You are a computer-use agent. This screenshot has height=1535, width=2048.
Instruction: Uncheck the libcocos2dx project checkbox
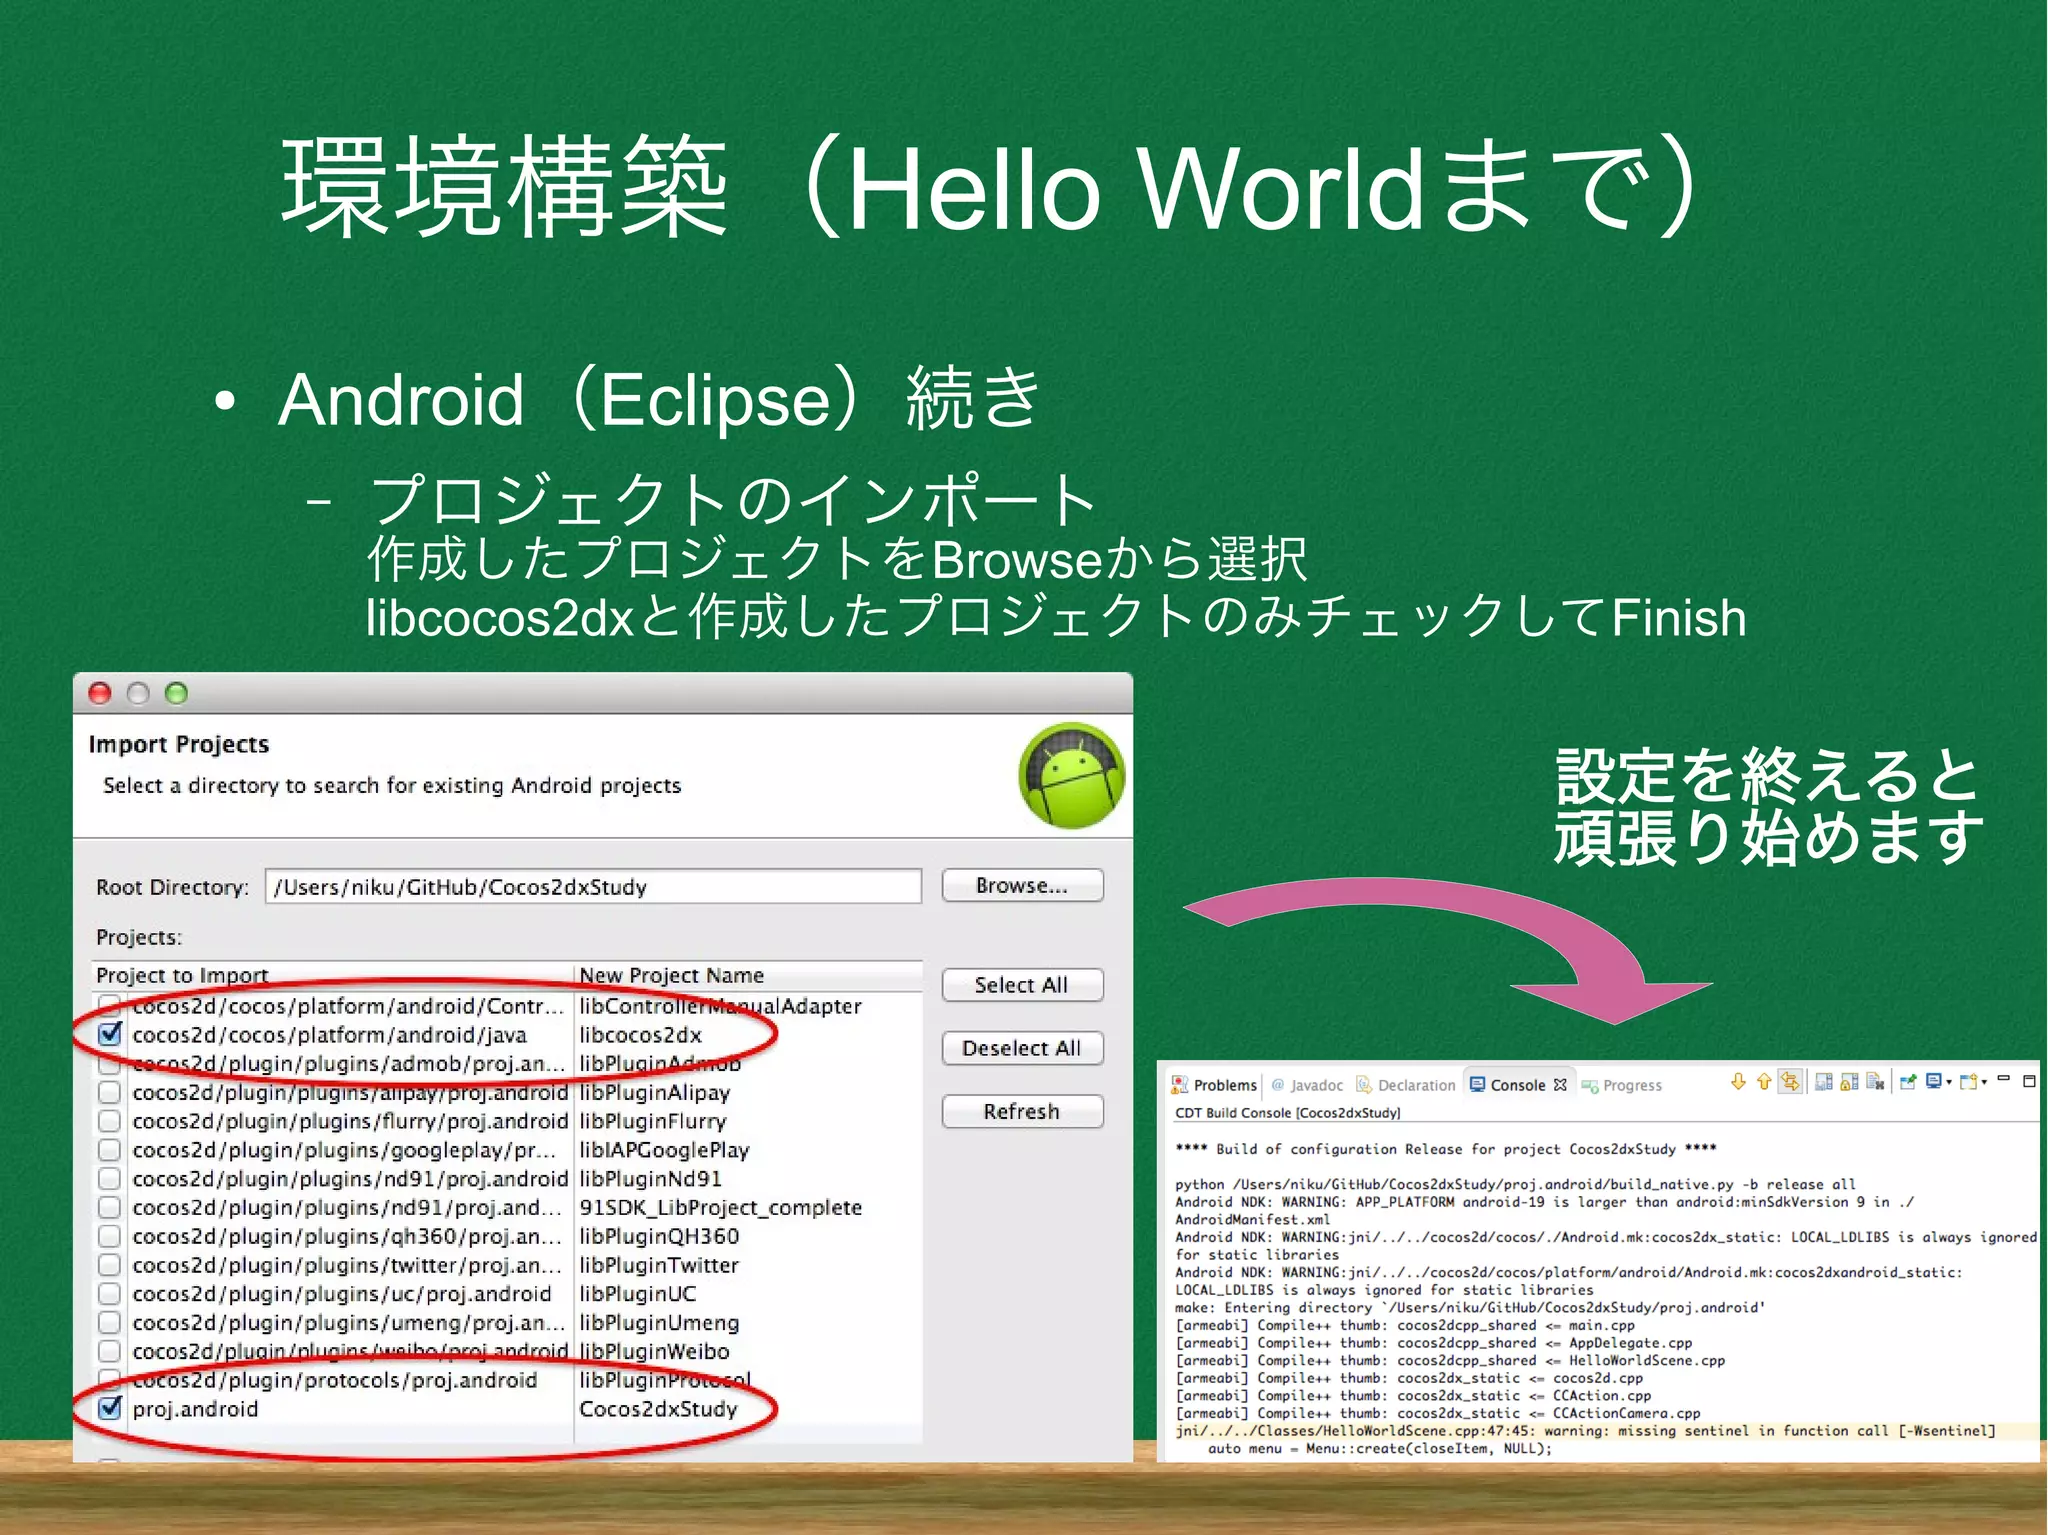click(110, 1034)
